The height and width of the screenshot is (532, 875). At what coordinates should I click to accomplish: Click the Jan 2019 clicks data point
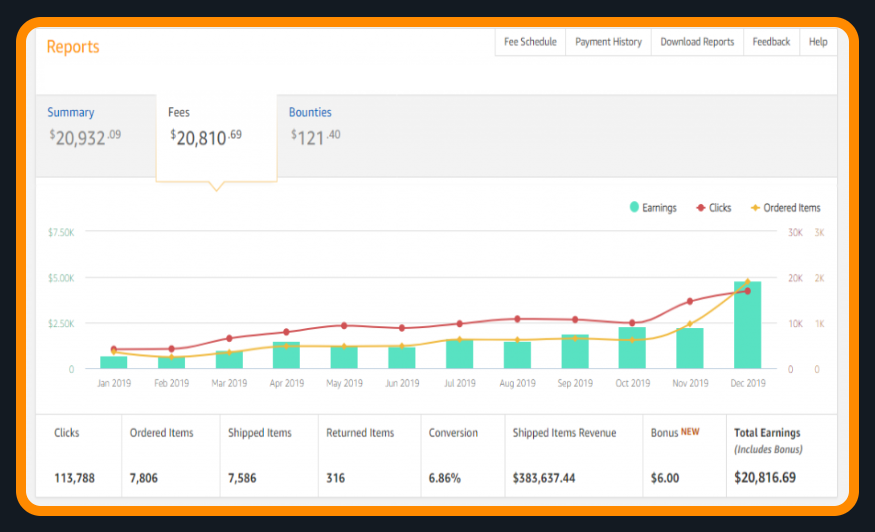pyautogui.click(x=113, y=349)
